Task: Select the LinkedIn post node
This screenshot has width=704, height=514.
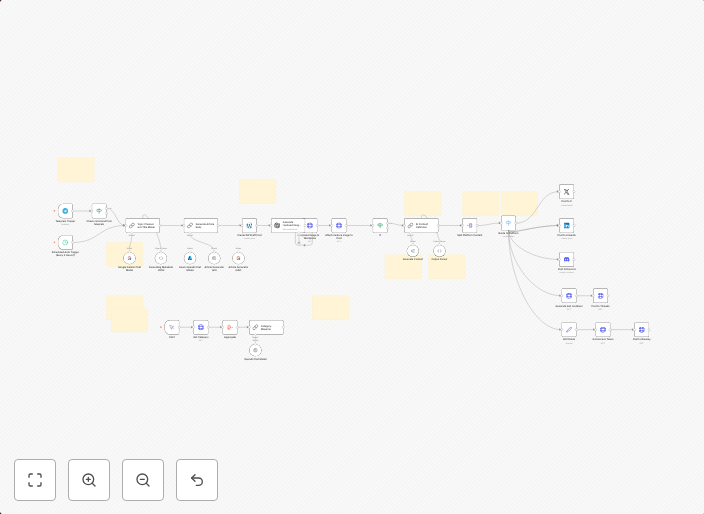Action: [566, 226]
